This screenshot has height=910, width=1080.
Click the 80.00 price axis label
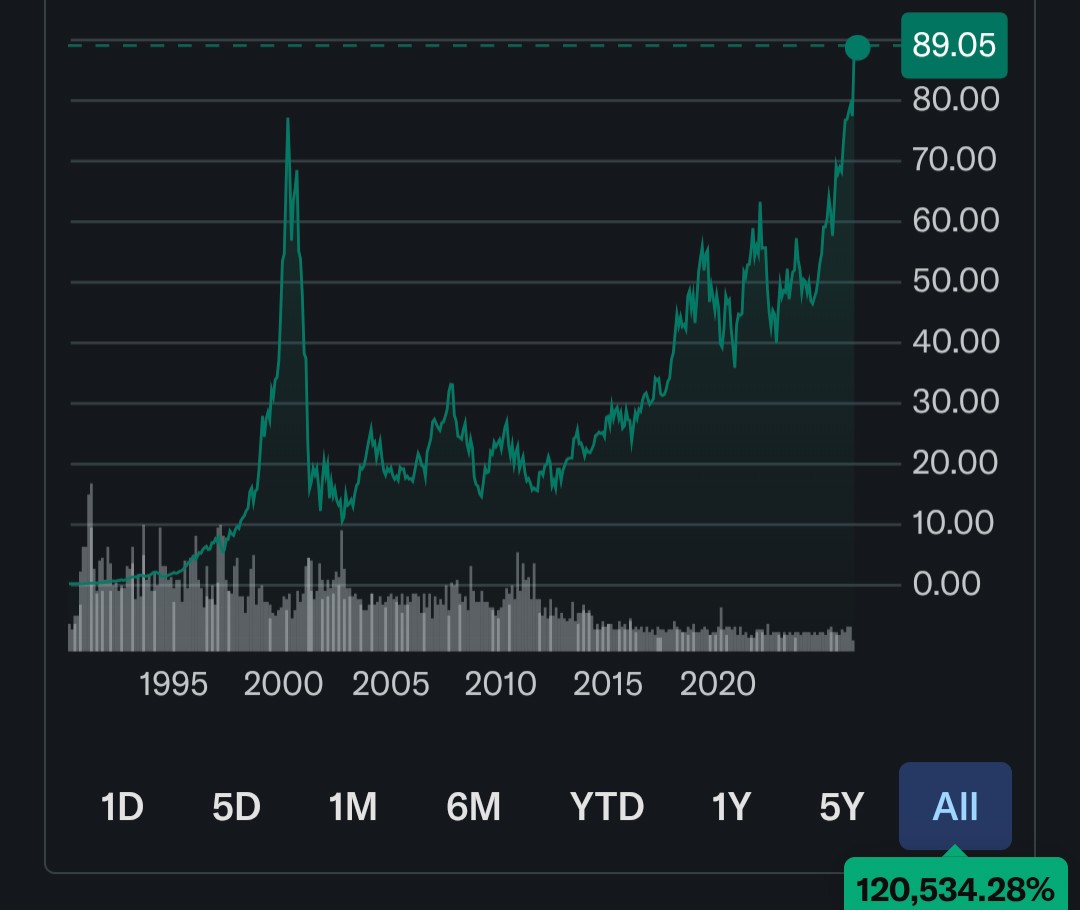pos(955,99)
